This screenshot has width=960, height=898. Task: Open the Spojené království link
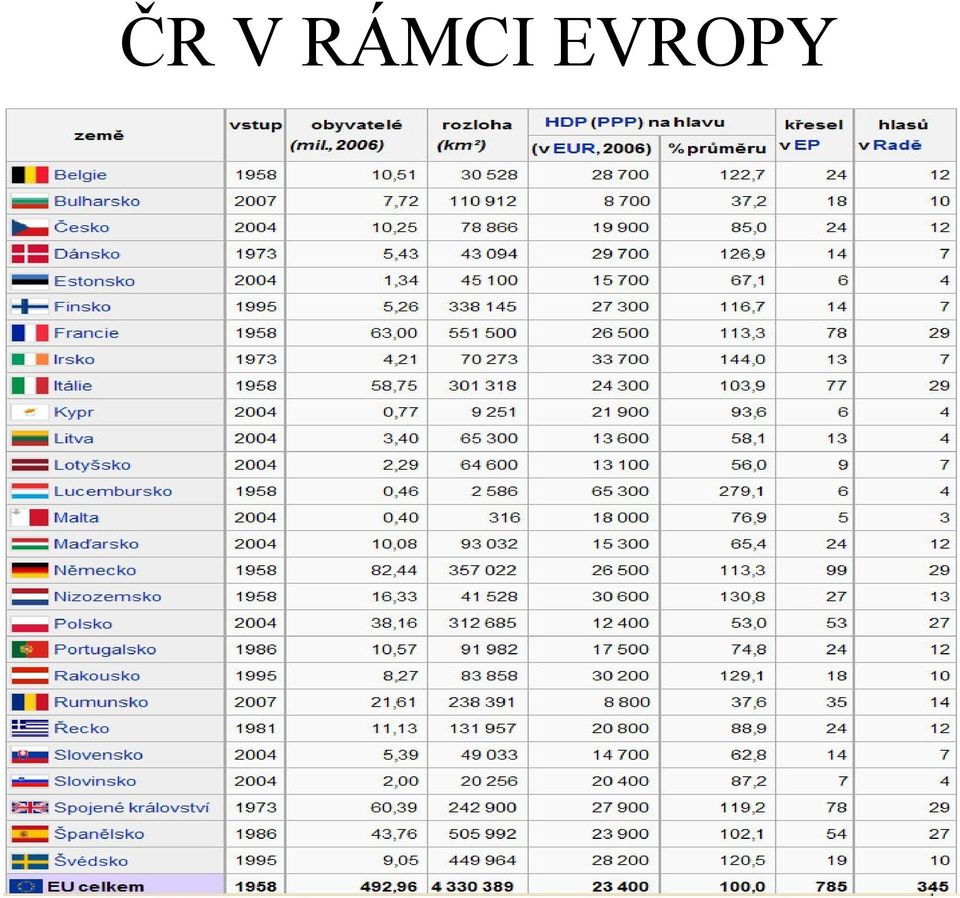tap(132, 807)
